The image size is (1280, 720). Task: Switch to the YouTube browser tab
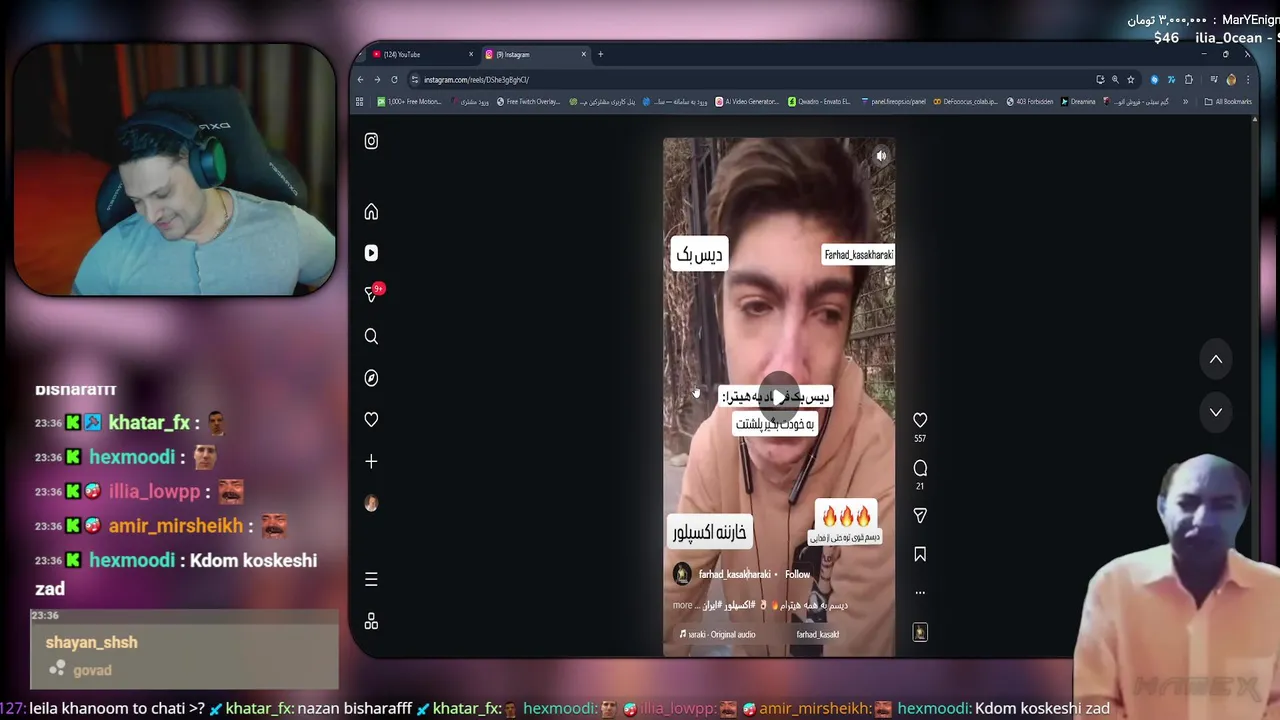[x=420, y=54]
